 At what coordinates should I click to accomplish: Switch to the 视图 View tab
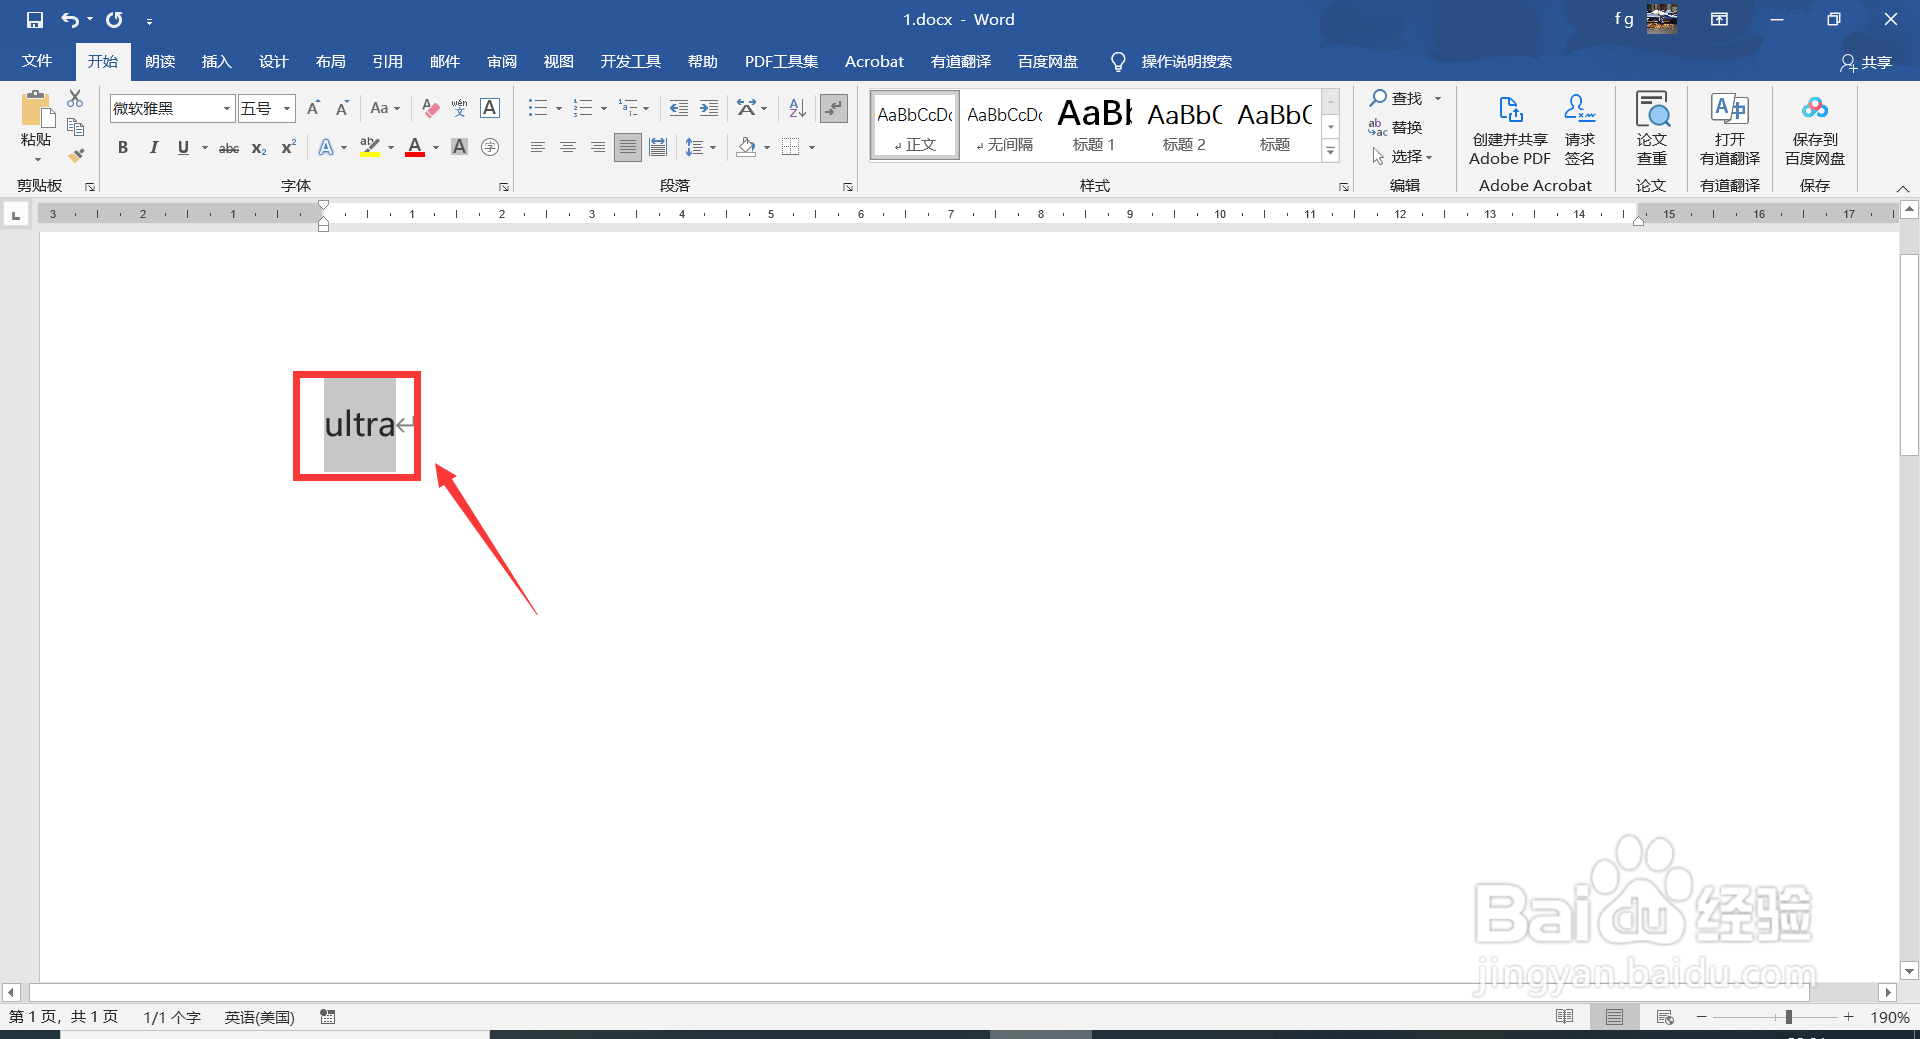(x=559, y=61)
